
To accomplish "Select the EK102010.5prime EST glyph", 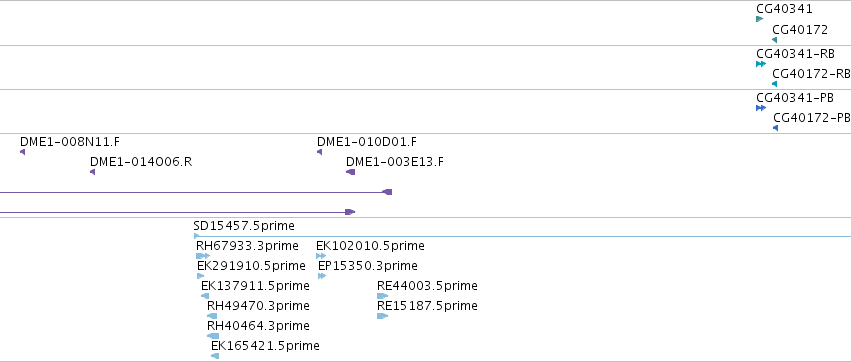I will click(321, 256).
